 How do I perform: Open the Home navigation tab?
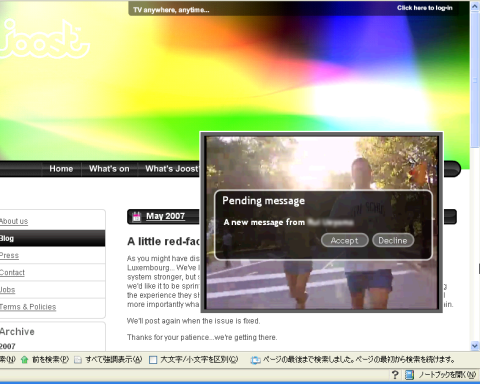point(61,169)
